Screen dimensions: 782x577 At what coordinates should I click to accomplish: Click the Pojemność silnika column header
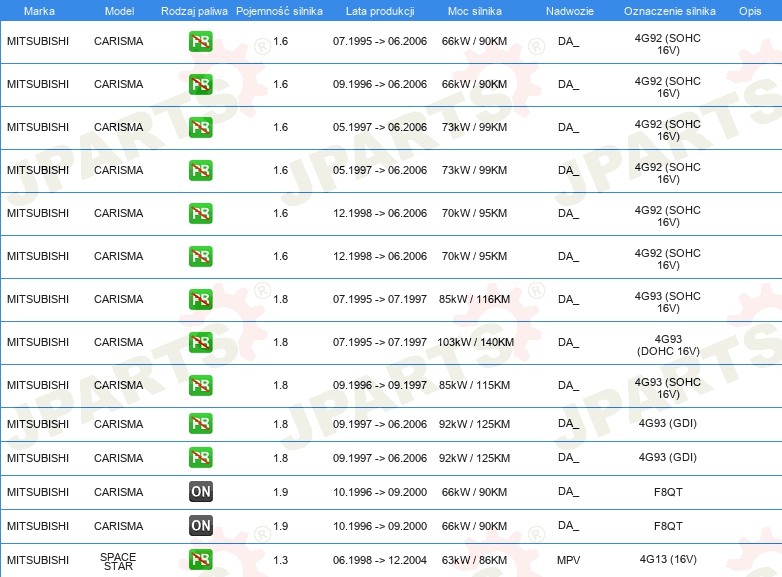click(x=279, y=11)
